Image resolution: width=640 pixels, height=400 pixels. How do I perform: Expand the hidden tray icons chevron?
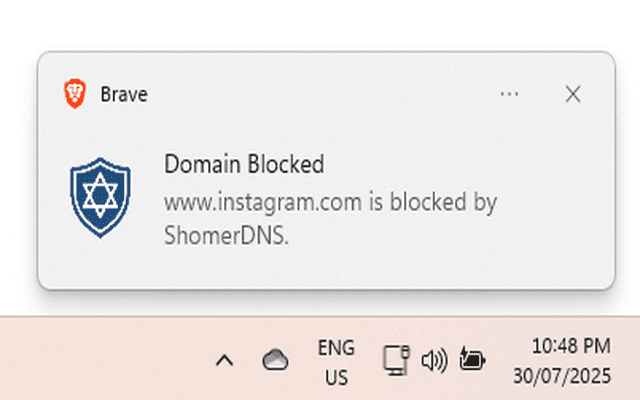225,360
